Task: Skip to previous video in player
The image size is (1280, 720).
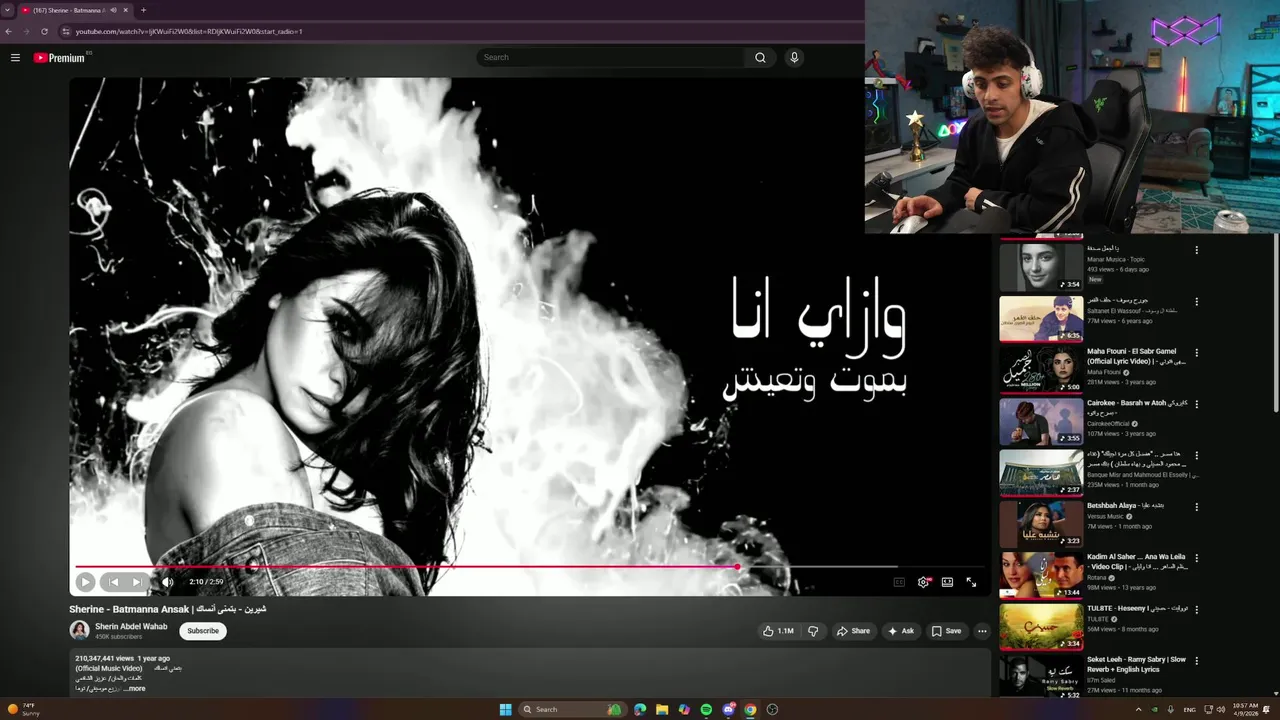Action: tap(113, 582)
